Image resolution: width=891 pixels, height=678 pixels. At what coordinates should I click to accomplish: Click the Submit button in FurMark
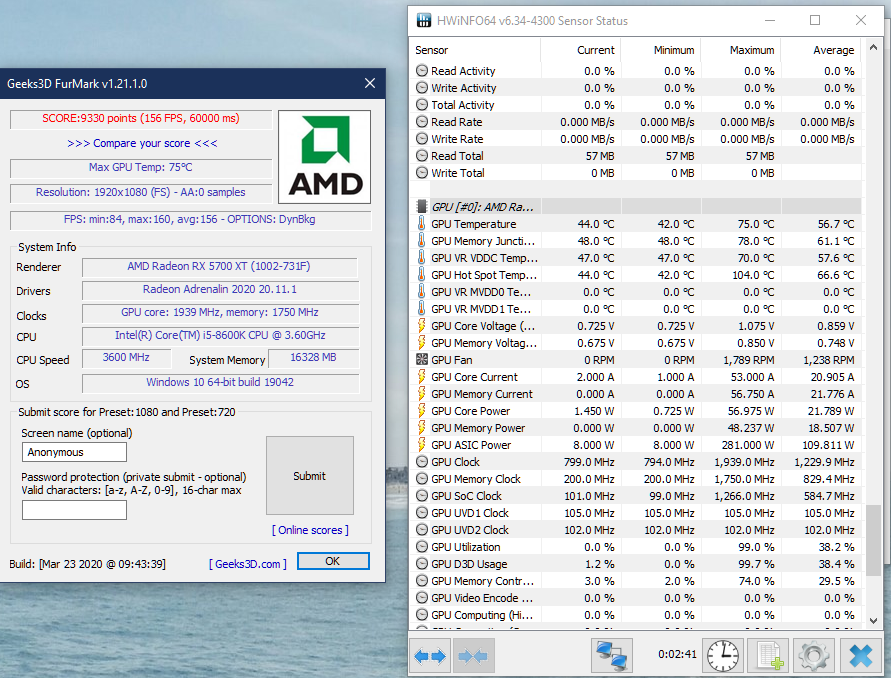310,476
